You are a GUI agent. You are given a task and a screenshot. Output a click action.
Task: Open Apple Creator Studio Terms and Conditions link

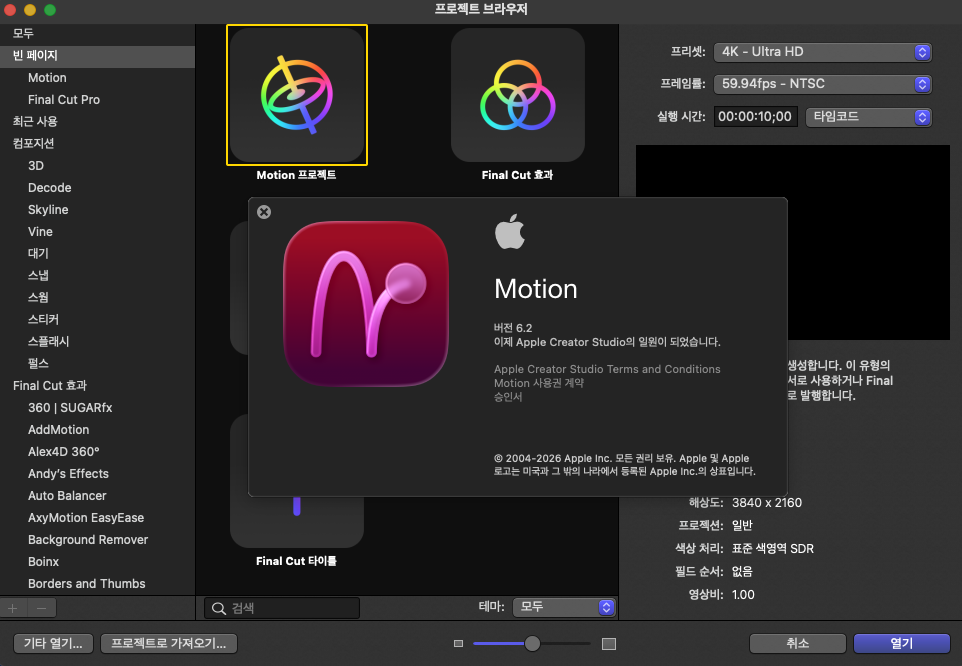tap(607, 369)
